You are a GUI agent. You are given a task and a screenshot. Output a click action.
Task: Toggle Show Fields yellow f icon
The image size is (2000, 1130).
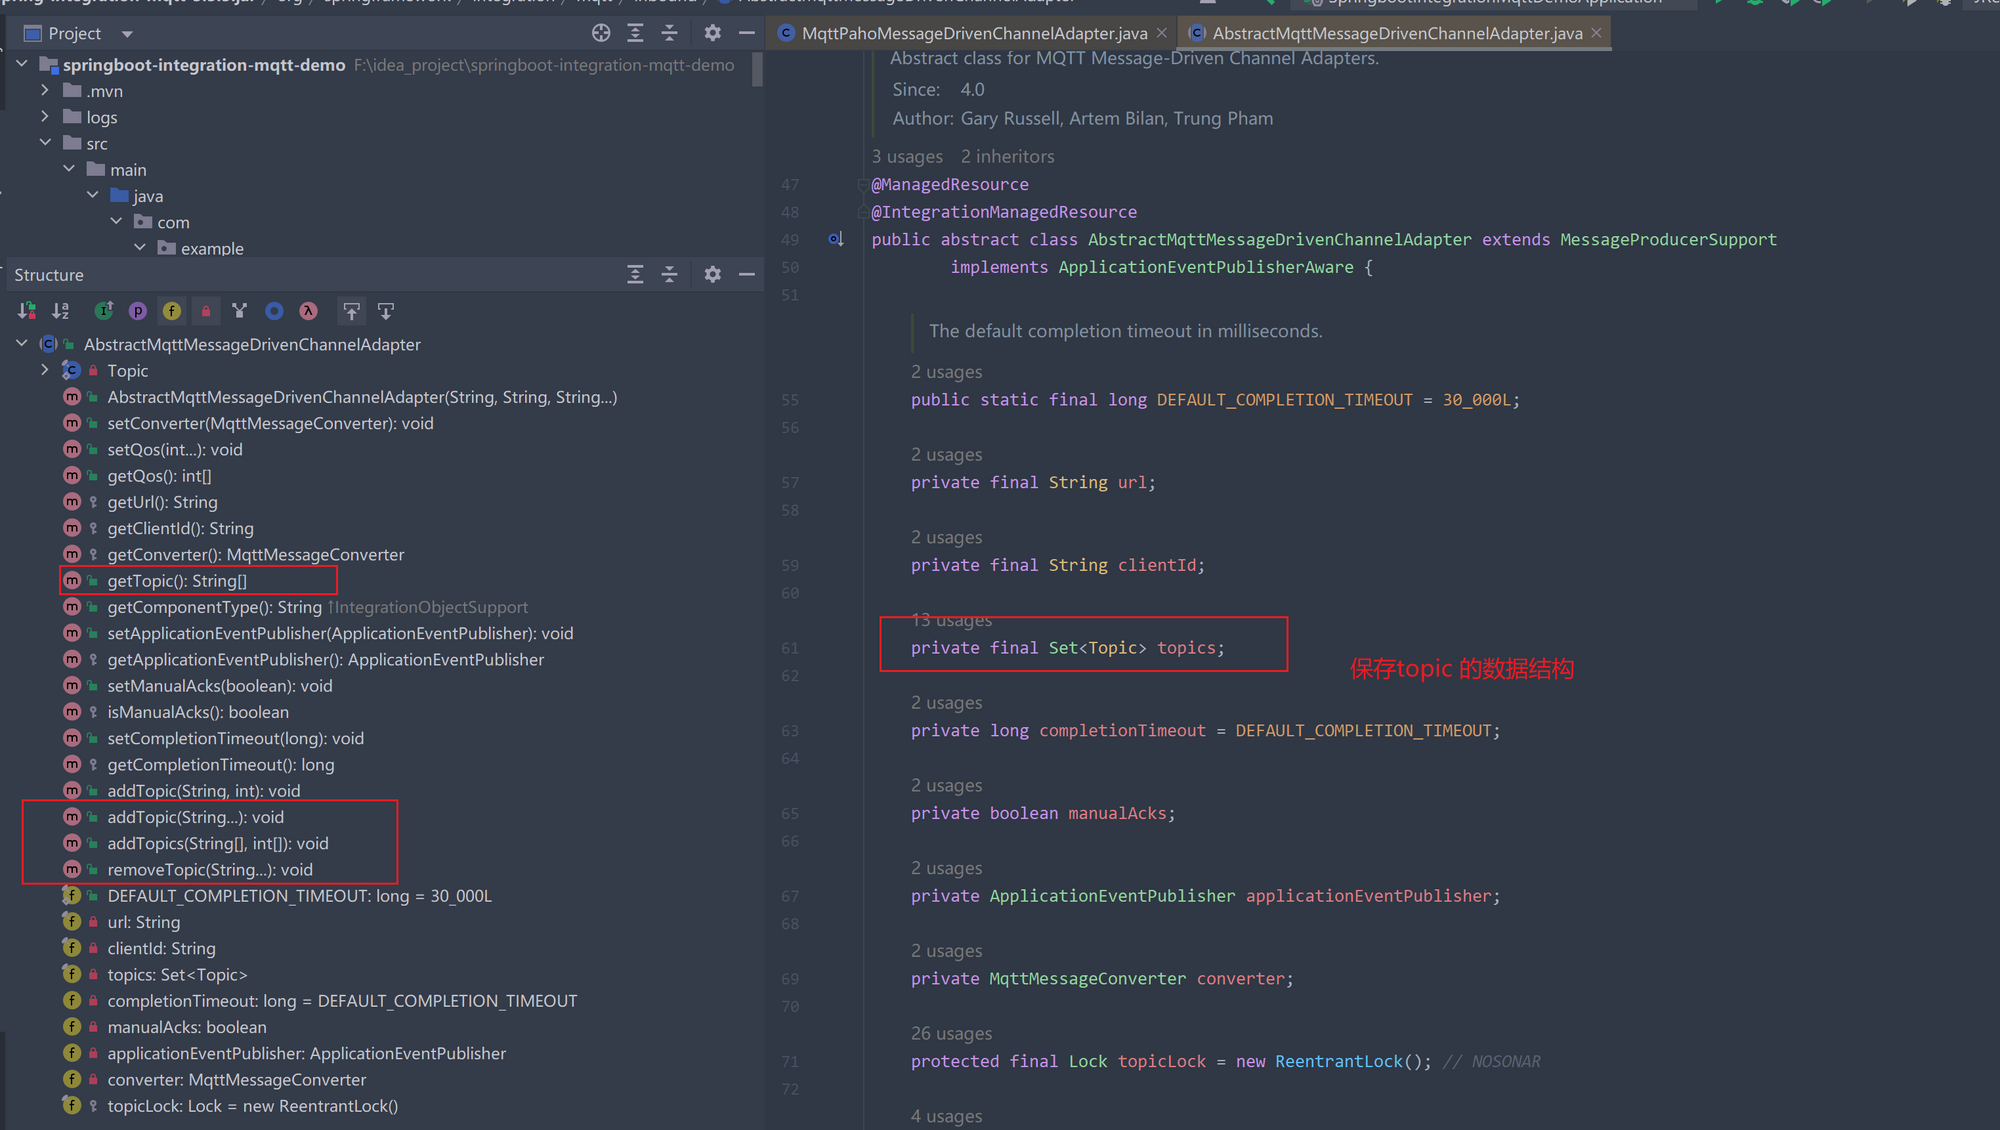coord(172,311)
